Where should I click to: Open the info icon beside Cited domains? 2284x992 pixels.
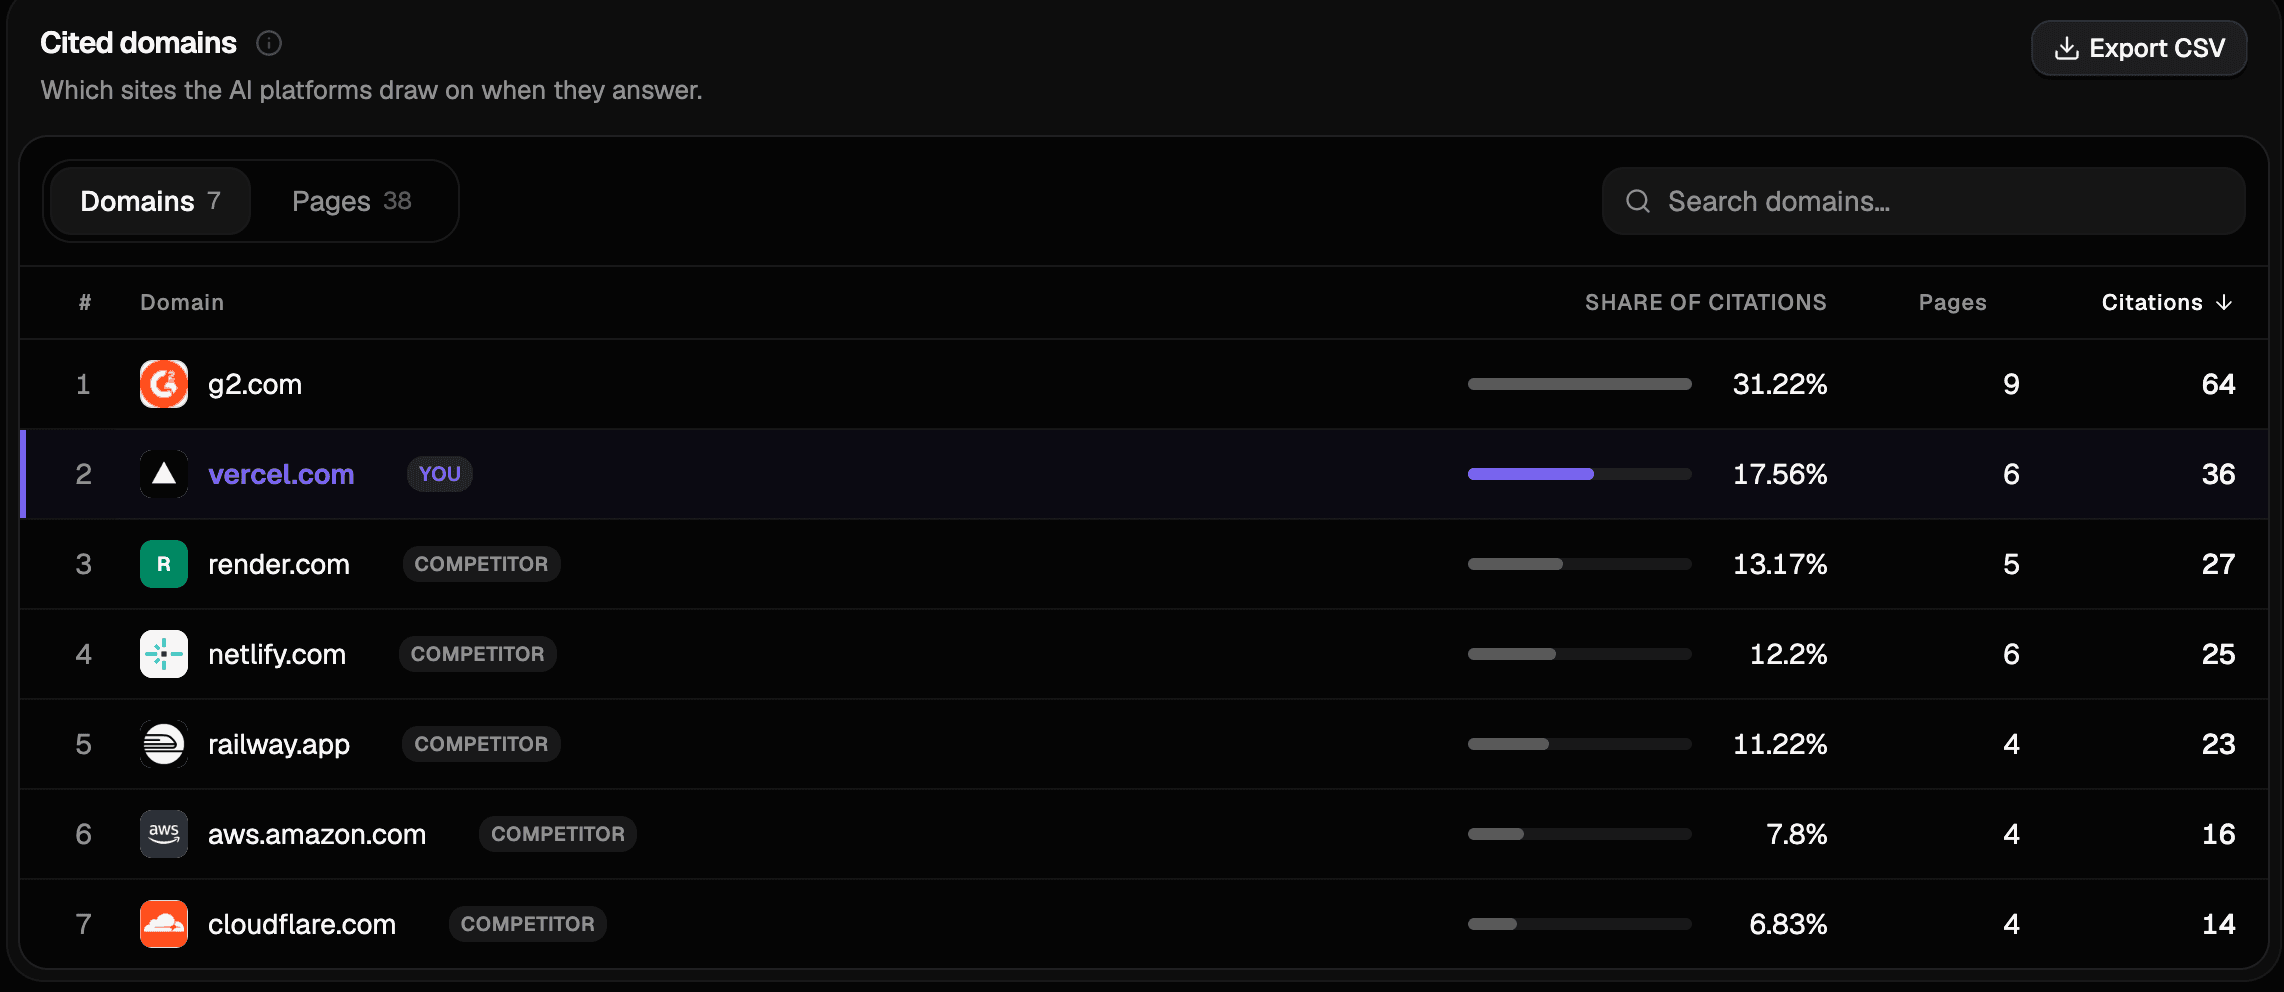269,43
